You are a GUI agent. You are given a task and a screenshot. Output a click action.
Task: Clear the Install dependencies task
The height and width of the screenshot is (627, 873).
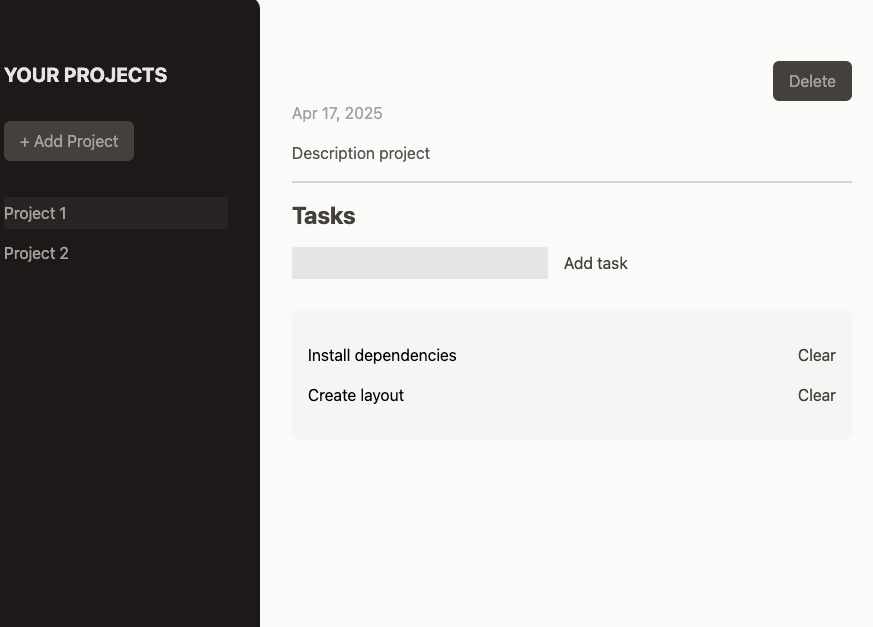coord(816,355)
